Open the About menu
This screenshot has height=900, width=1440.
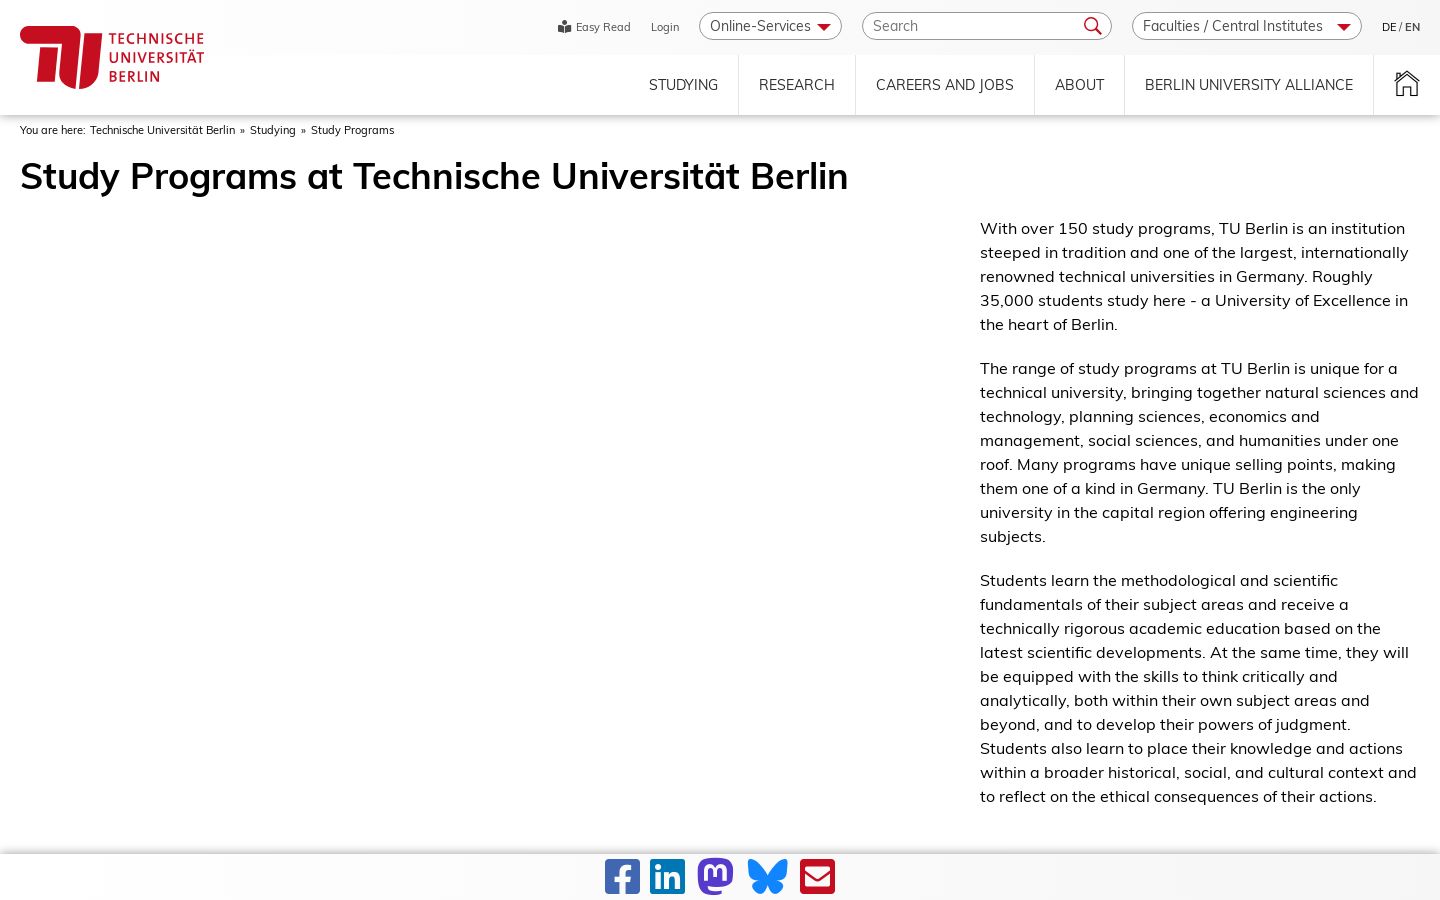point(1079,85)
